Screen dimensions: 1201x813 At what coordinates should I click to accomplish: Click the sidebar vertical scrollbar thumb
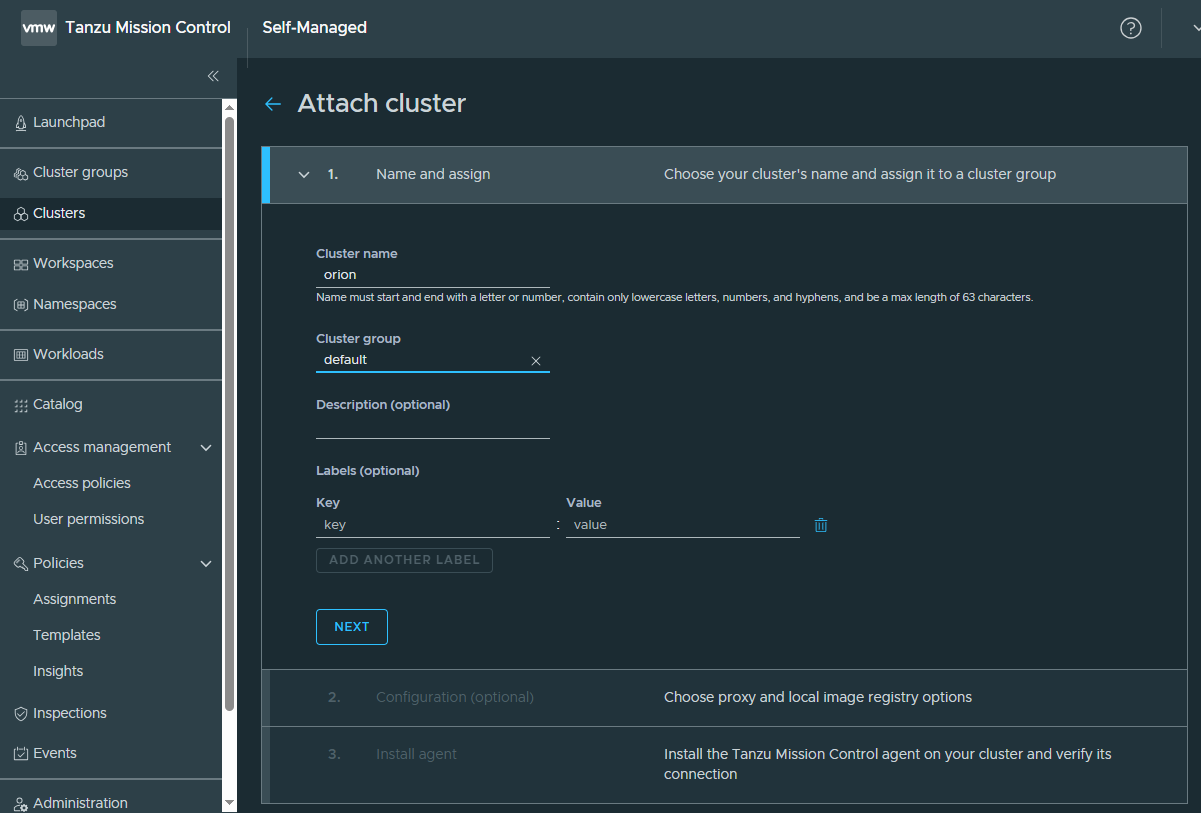coord(229,414)
